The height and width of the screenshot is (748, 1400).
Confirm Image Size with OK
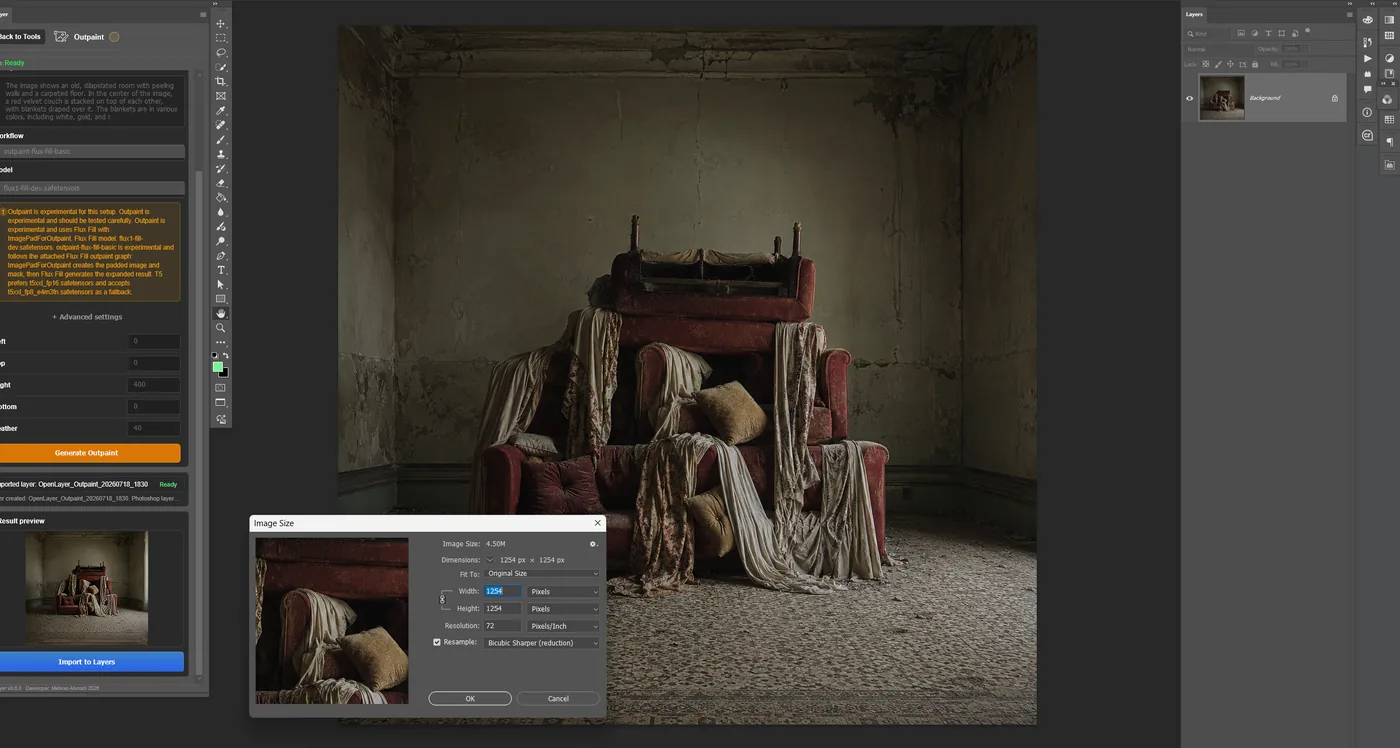click(470, 698)
